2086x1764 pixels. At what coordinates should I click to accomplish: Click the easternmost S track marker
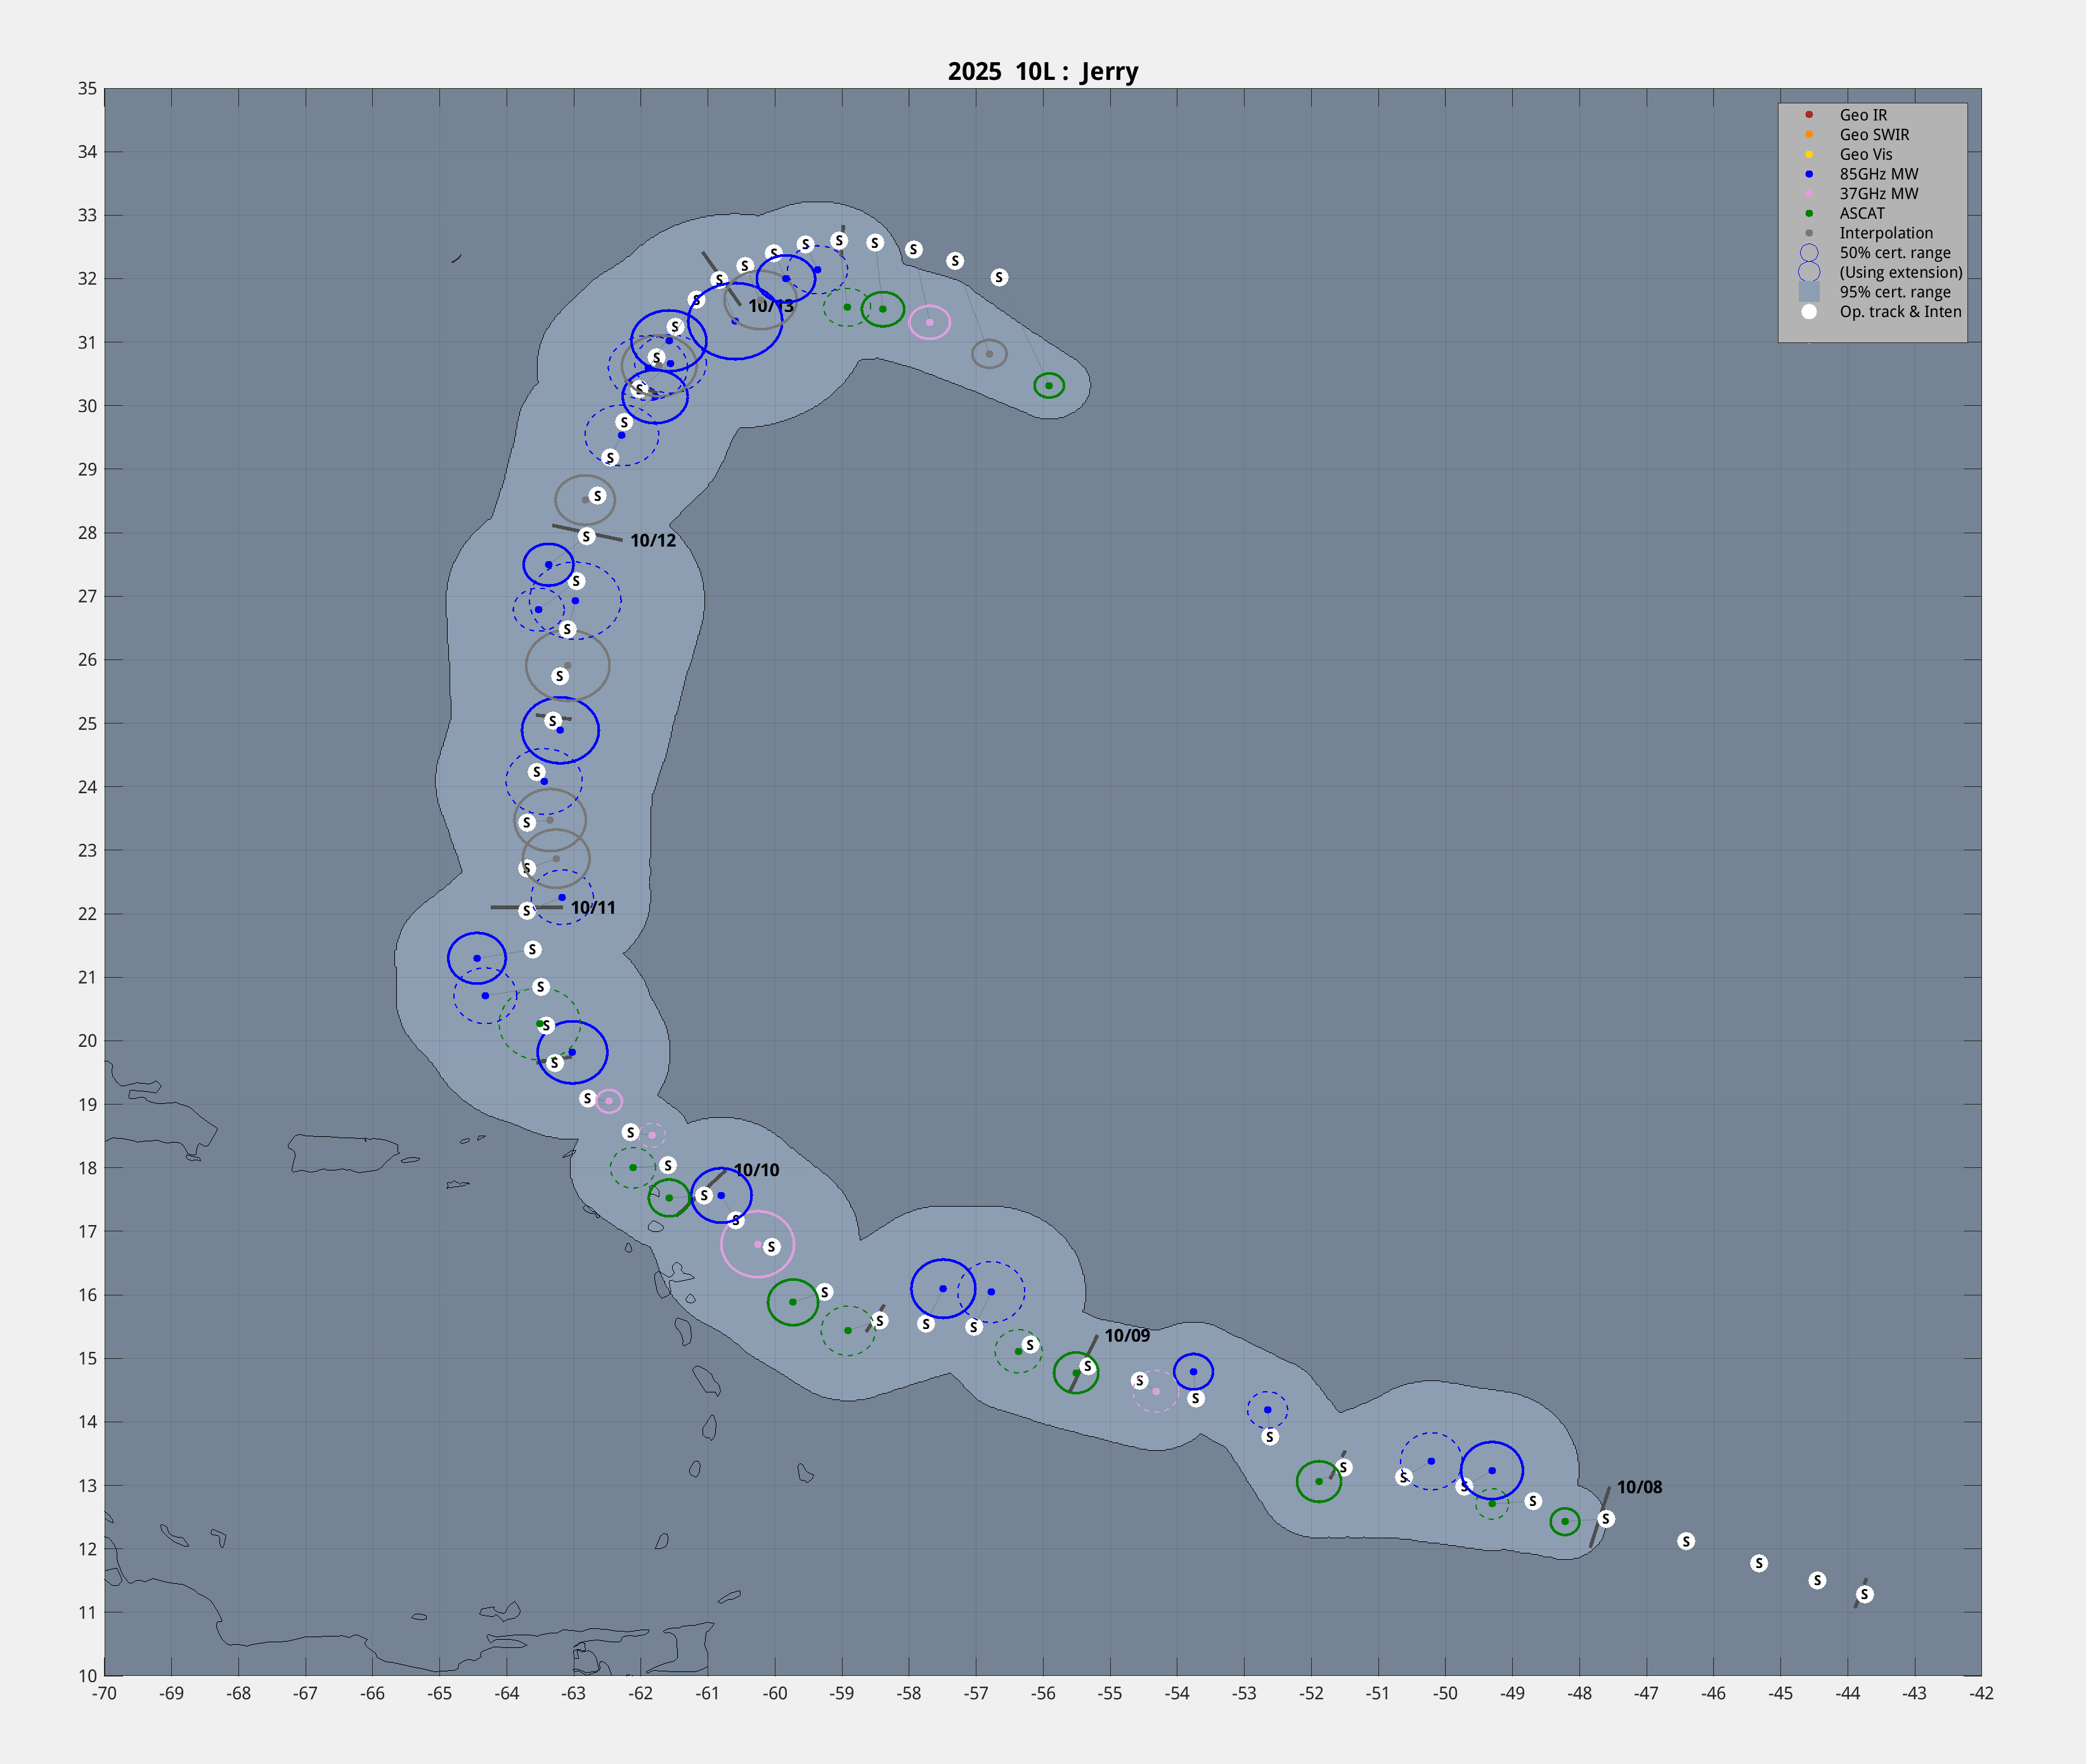tap(1864, 1594)
